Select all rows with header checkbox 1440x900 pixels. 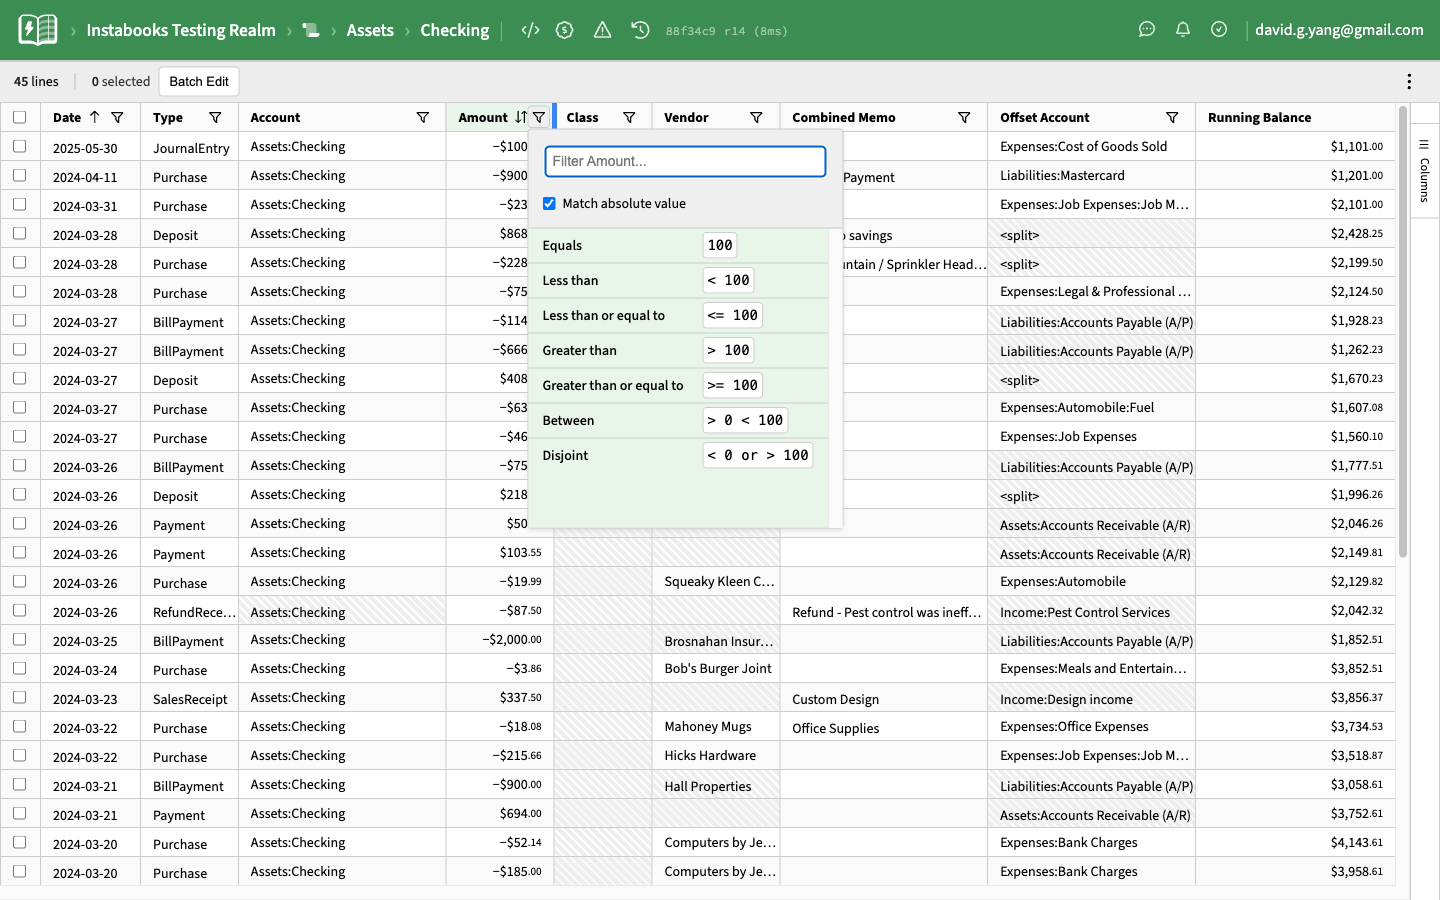click(x=20, y=117)
